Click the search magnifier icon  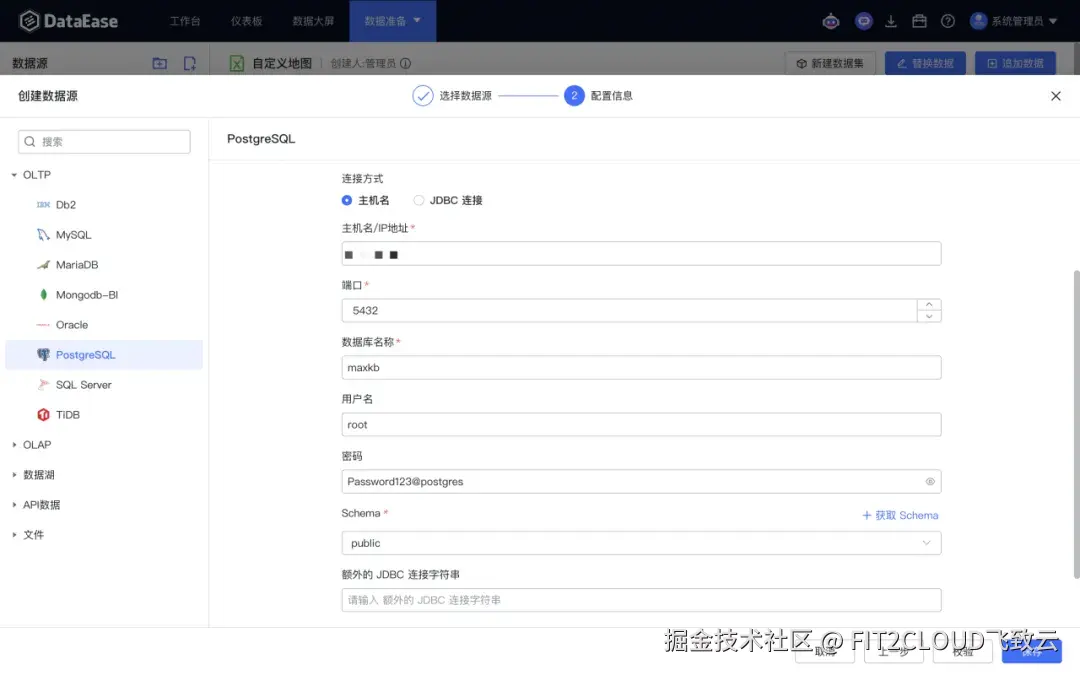30,142
